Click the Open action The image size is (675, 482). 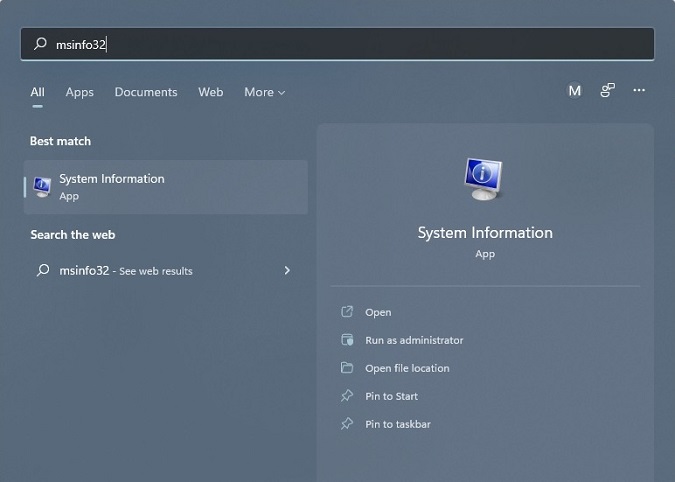pos(378,312)
